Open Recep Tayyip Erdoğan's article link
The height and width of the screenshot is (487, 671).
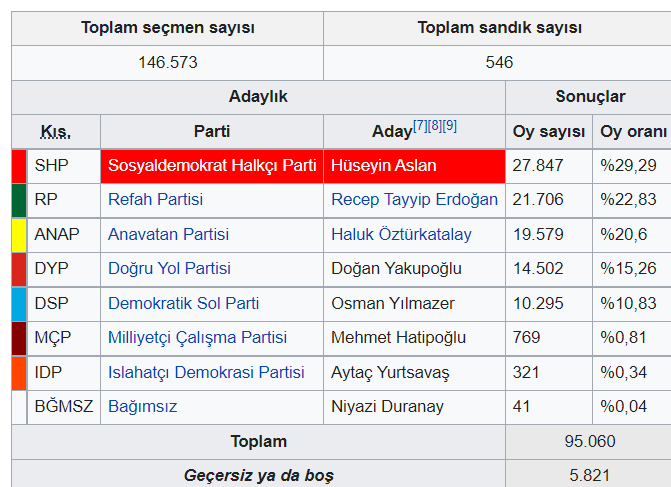pyautogui.click(x=414, y=199)
